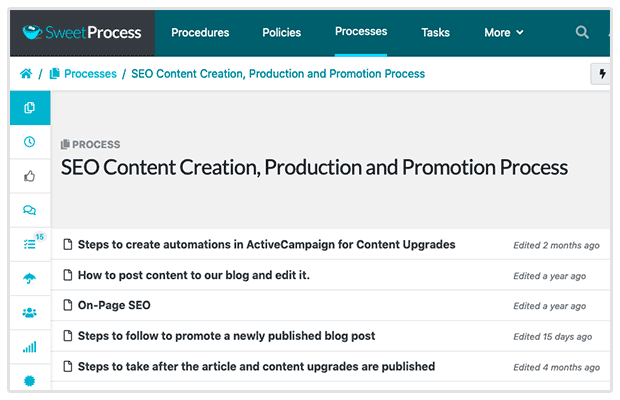
Task: Open Steps to follow to promote blog post
Action: coord(227,336)
